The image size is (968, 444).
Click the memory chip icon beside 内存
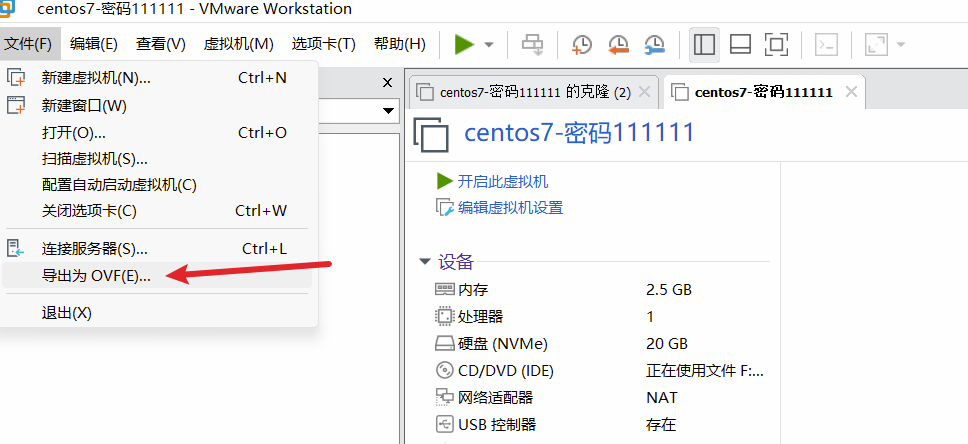(x=444, y=290)
